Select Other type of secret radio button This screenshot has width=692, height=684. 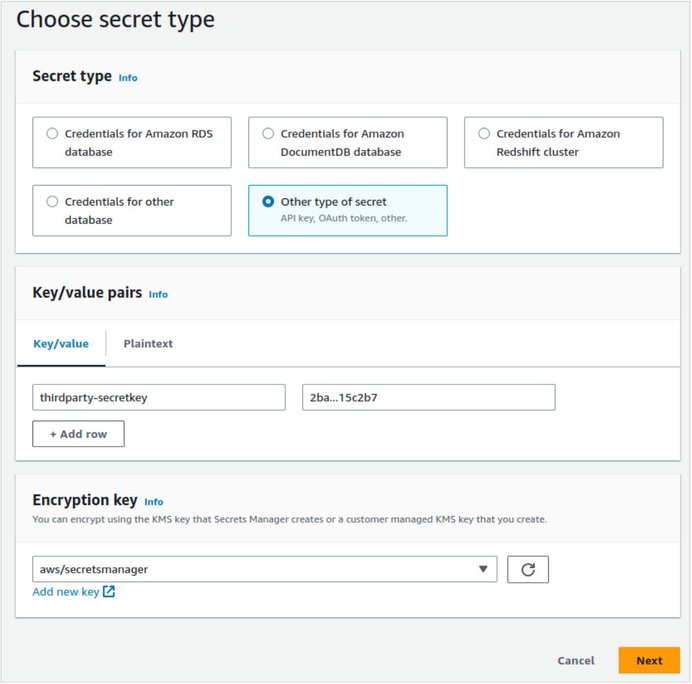point(268,202)
